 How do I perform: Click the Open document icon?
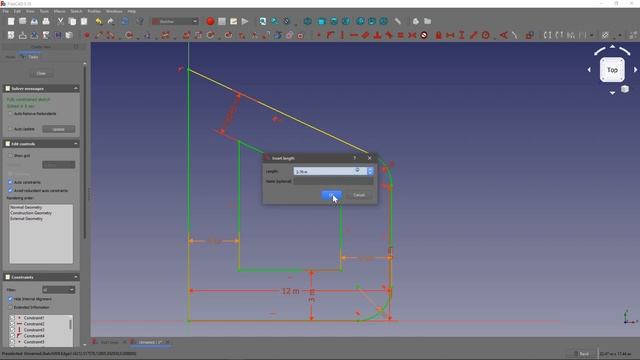pyautogui.click(x=22, y=21)
